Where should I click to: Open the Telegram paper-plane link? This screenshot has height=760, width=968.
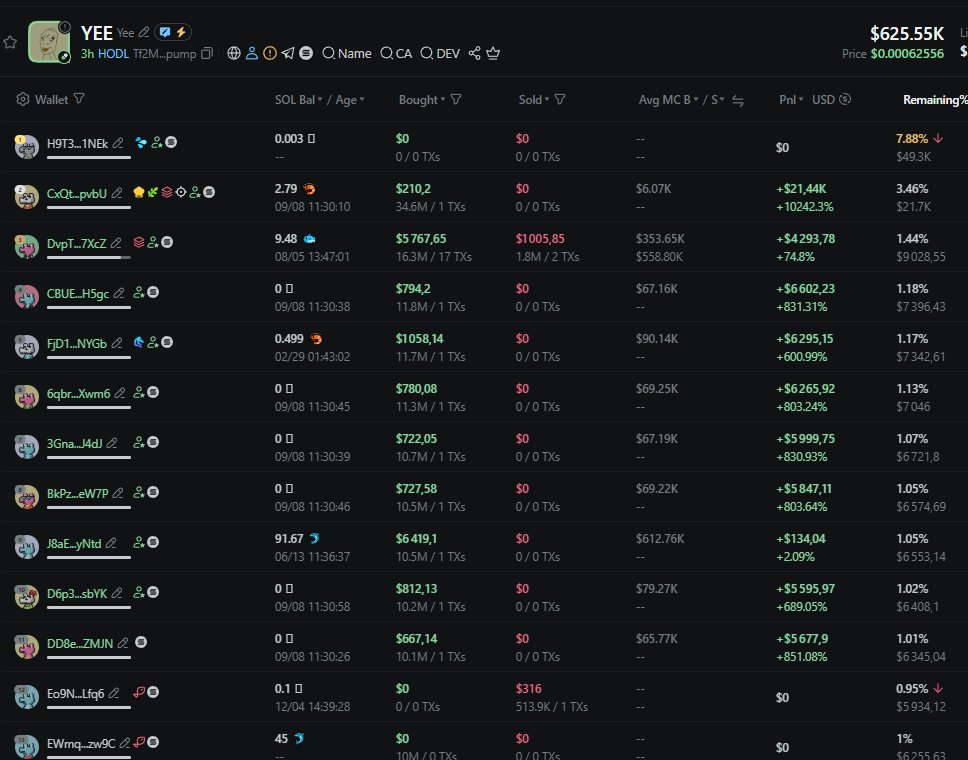coord(288,53)
